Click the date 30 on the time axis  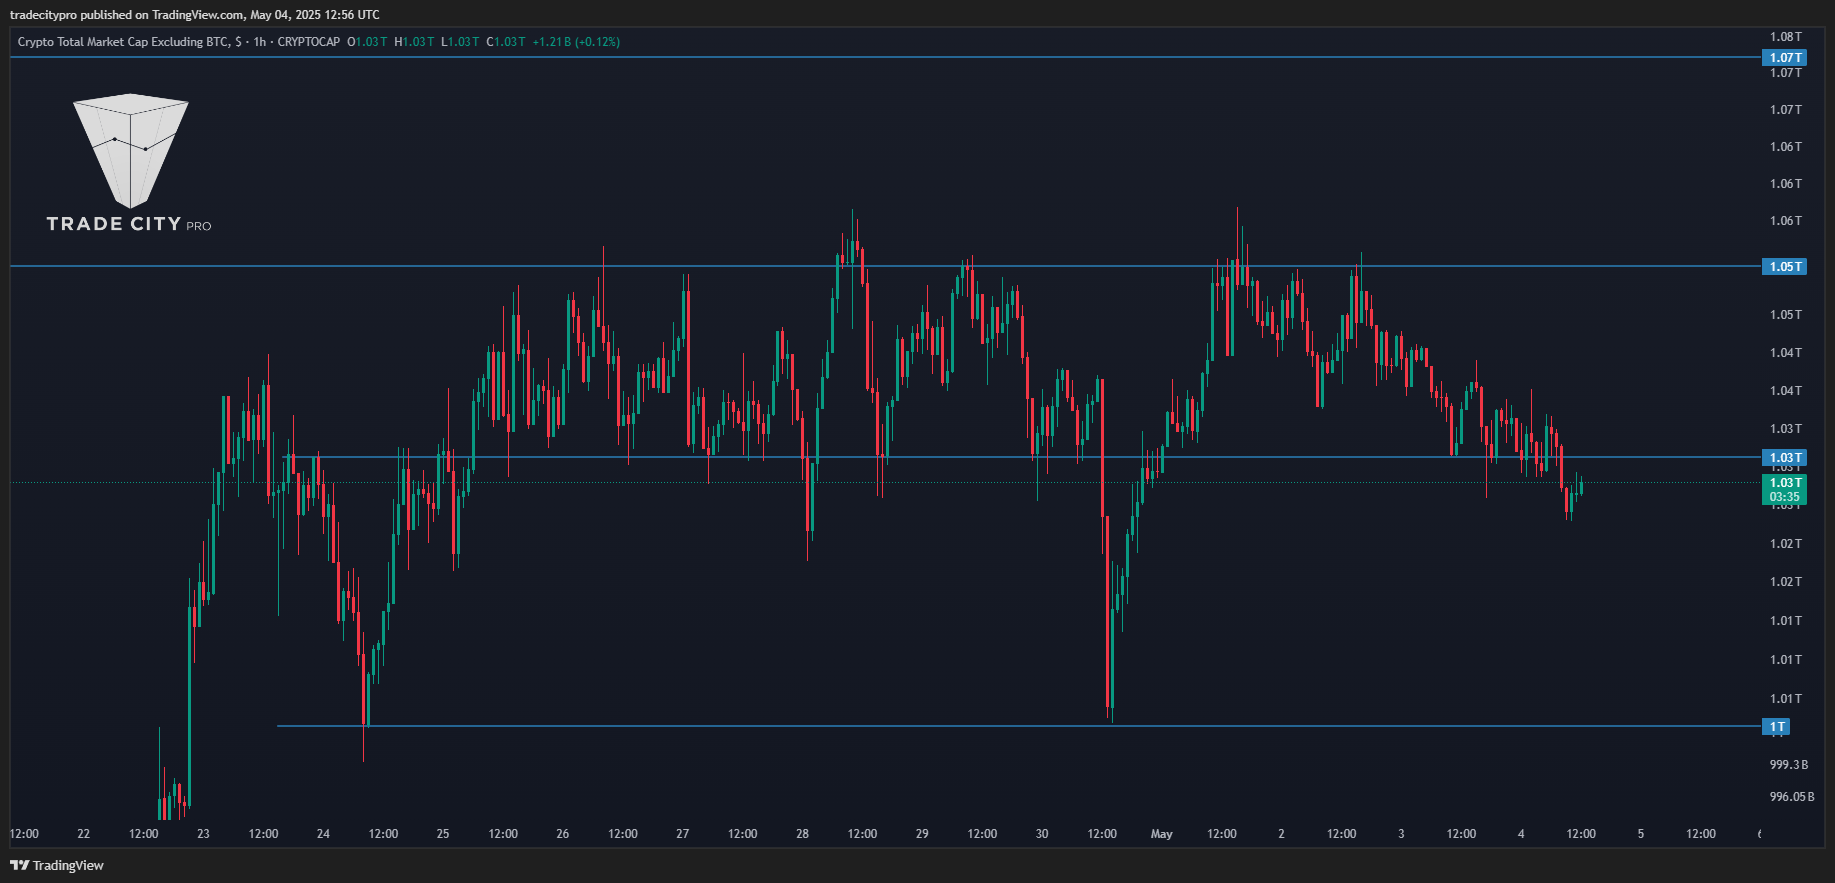point(1042,834)
